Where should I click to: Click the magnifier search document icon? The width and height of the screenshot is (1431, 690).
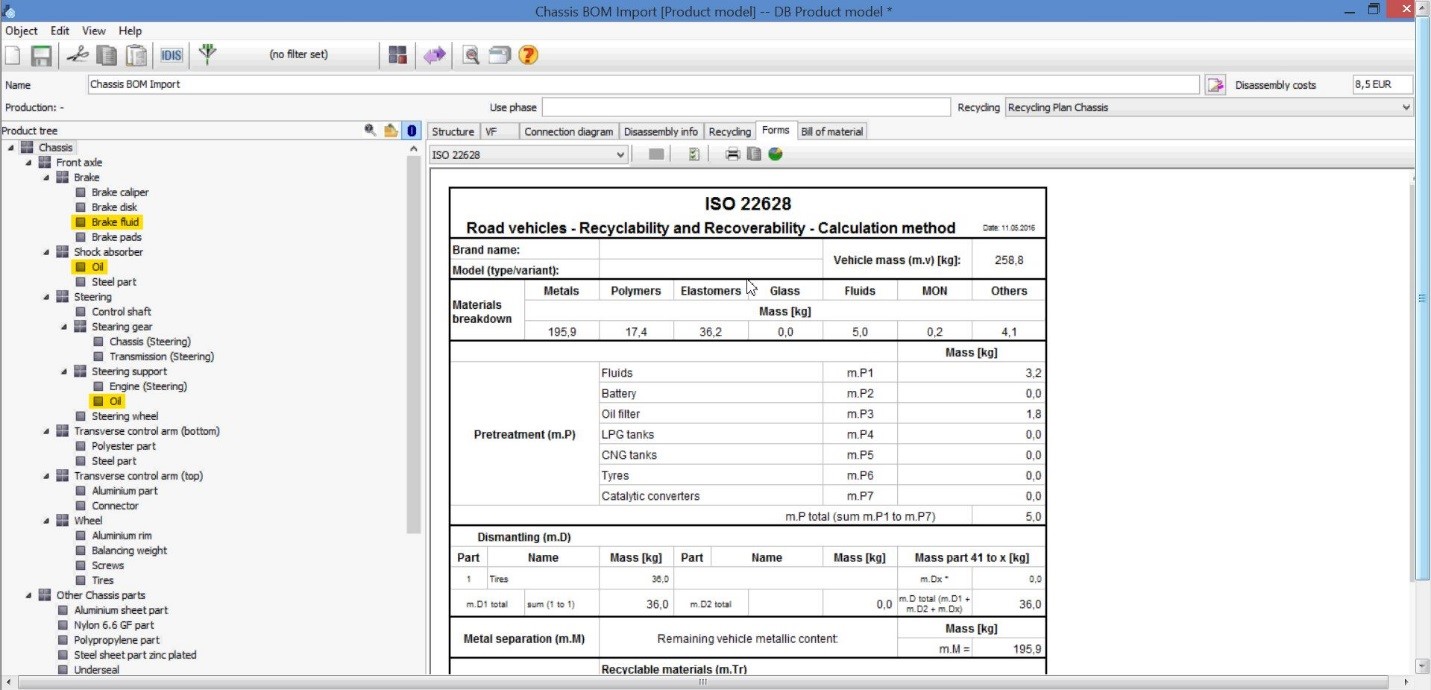(x=471, y=56)
